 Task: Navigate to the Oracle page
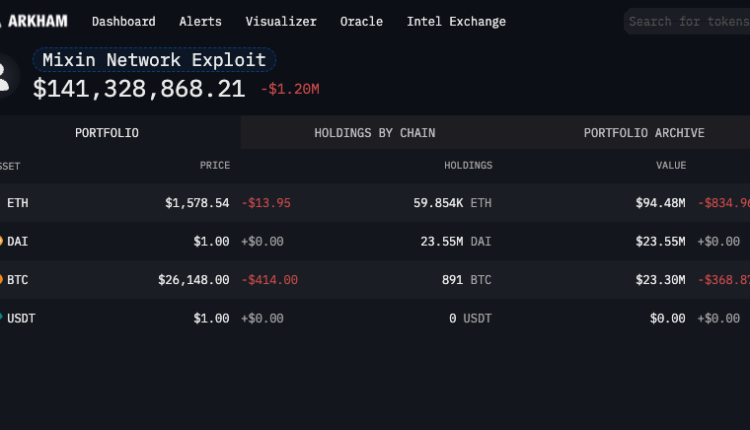(x=361, y=21)
